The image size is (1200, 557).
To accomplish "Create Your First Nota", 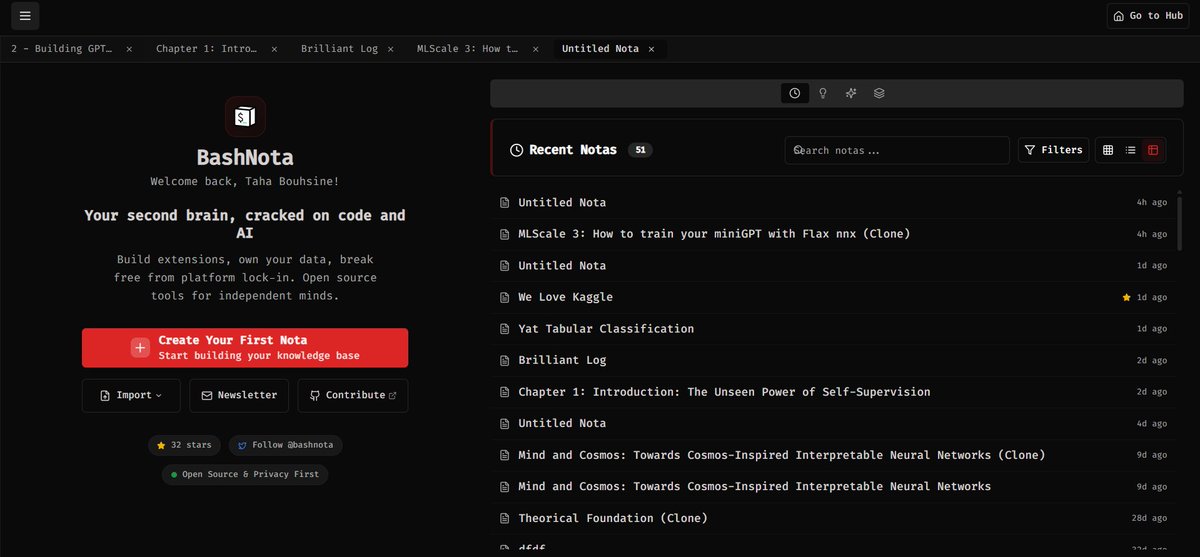I will [245, 347].
